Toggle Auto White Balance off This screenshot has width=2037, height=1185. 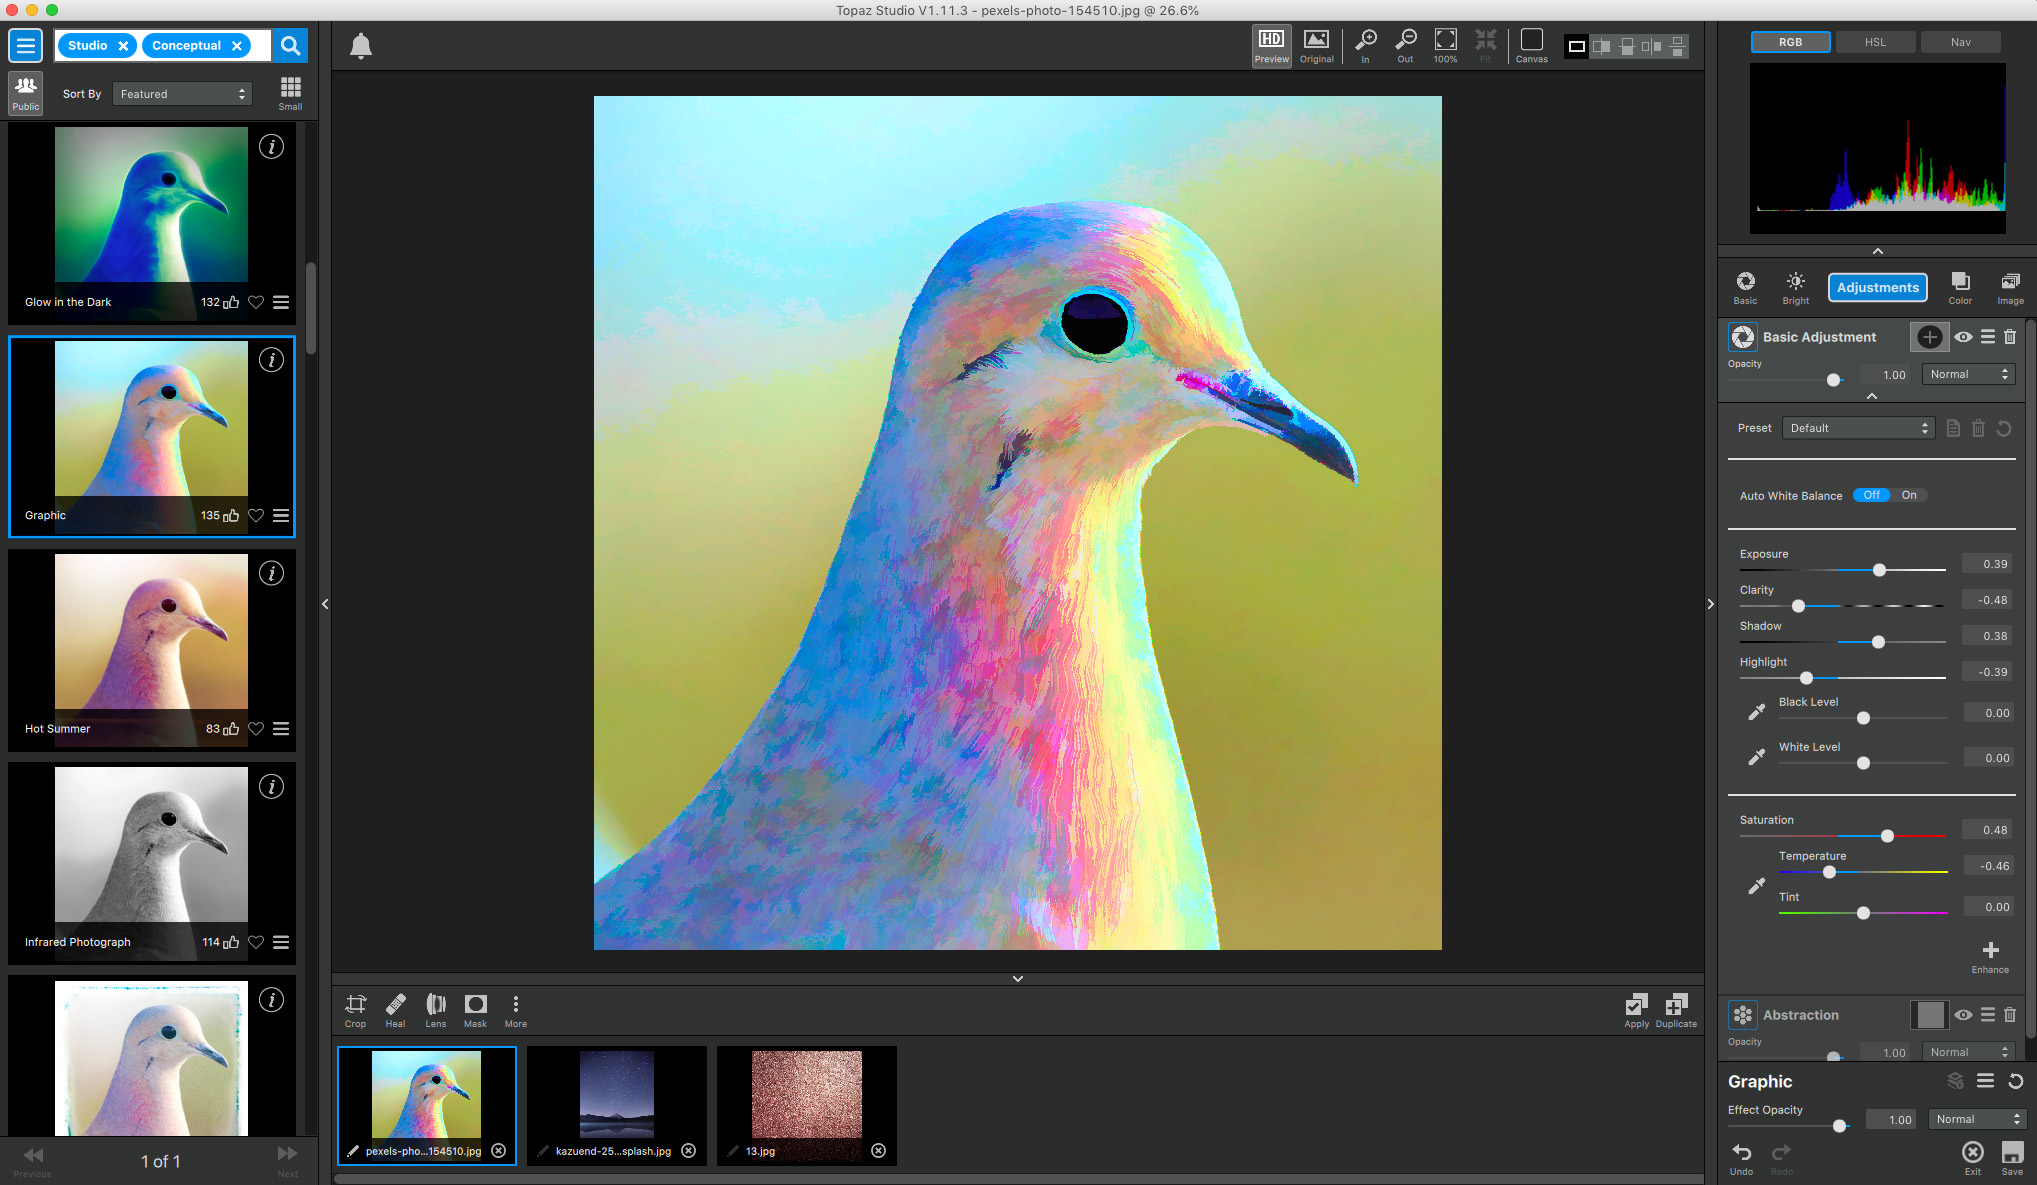pyautogui.click(x=1871, y=494)
